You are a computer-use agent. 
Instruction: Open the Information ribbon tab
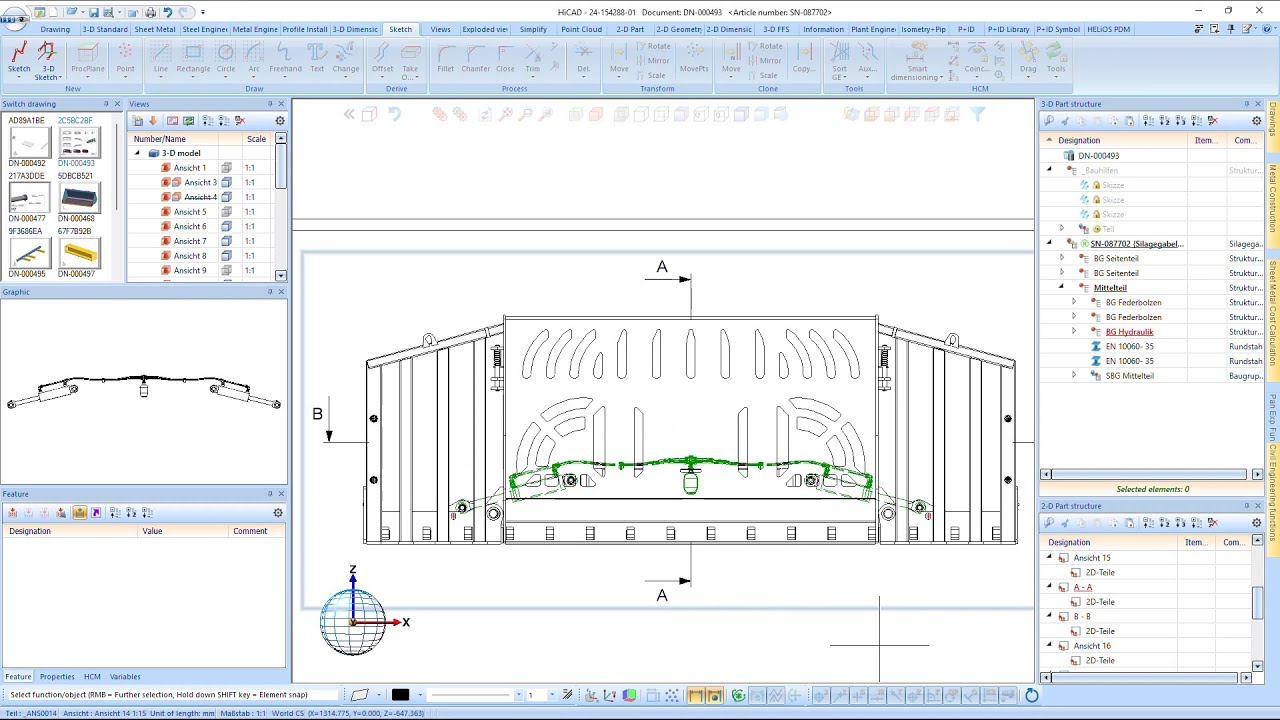[823, 29]
